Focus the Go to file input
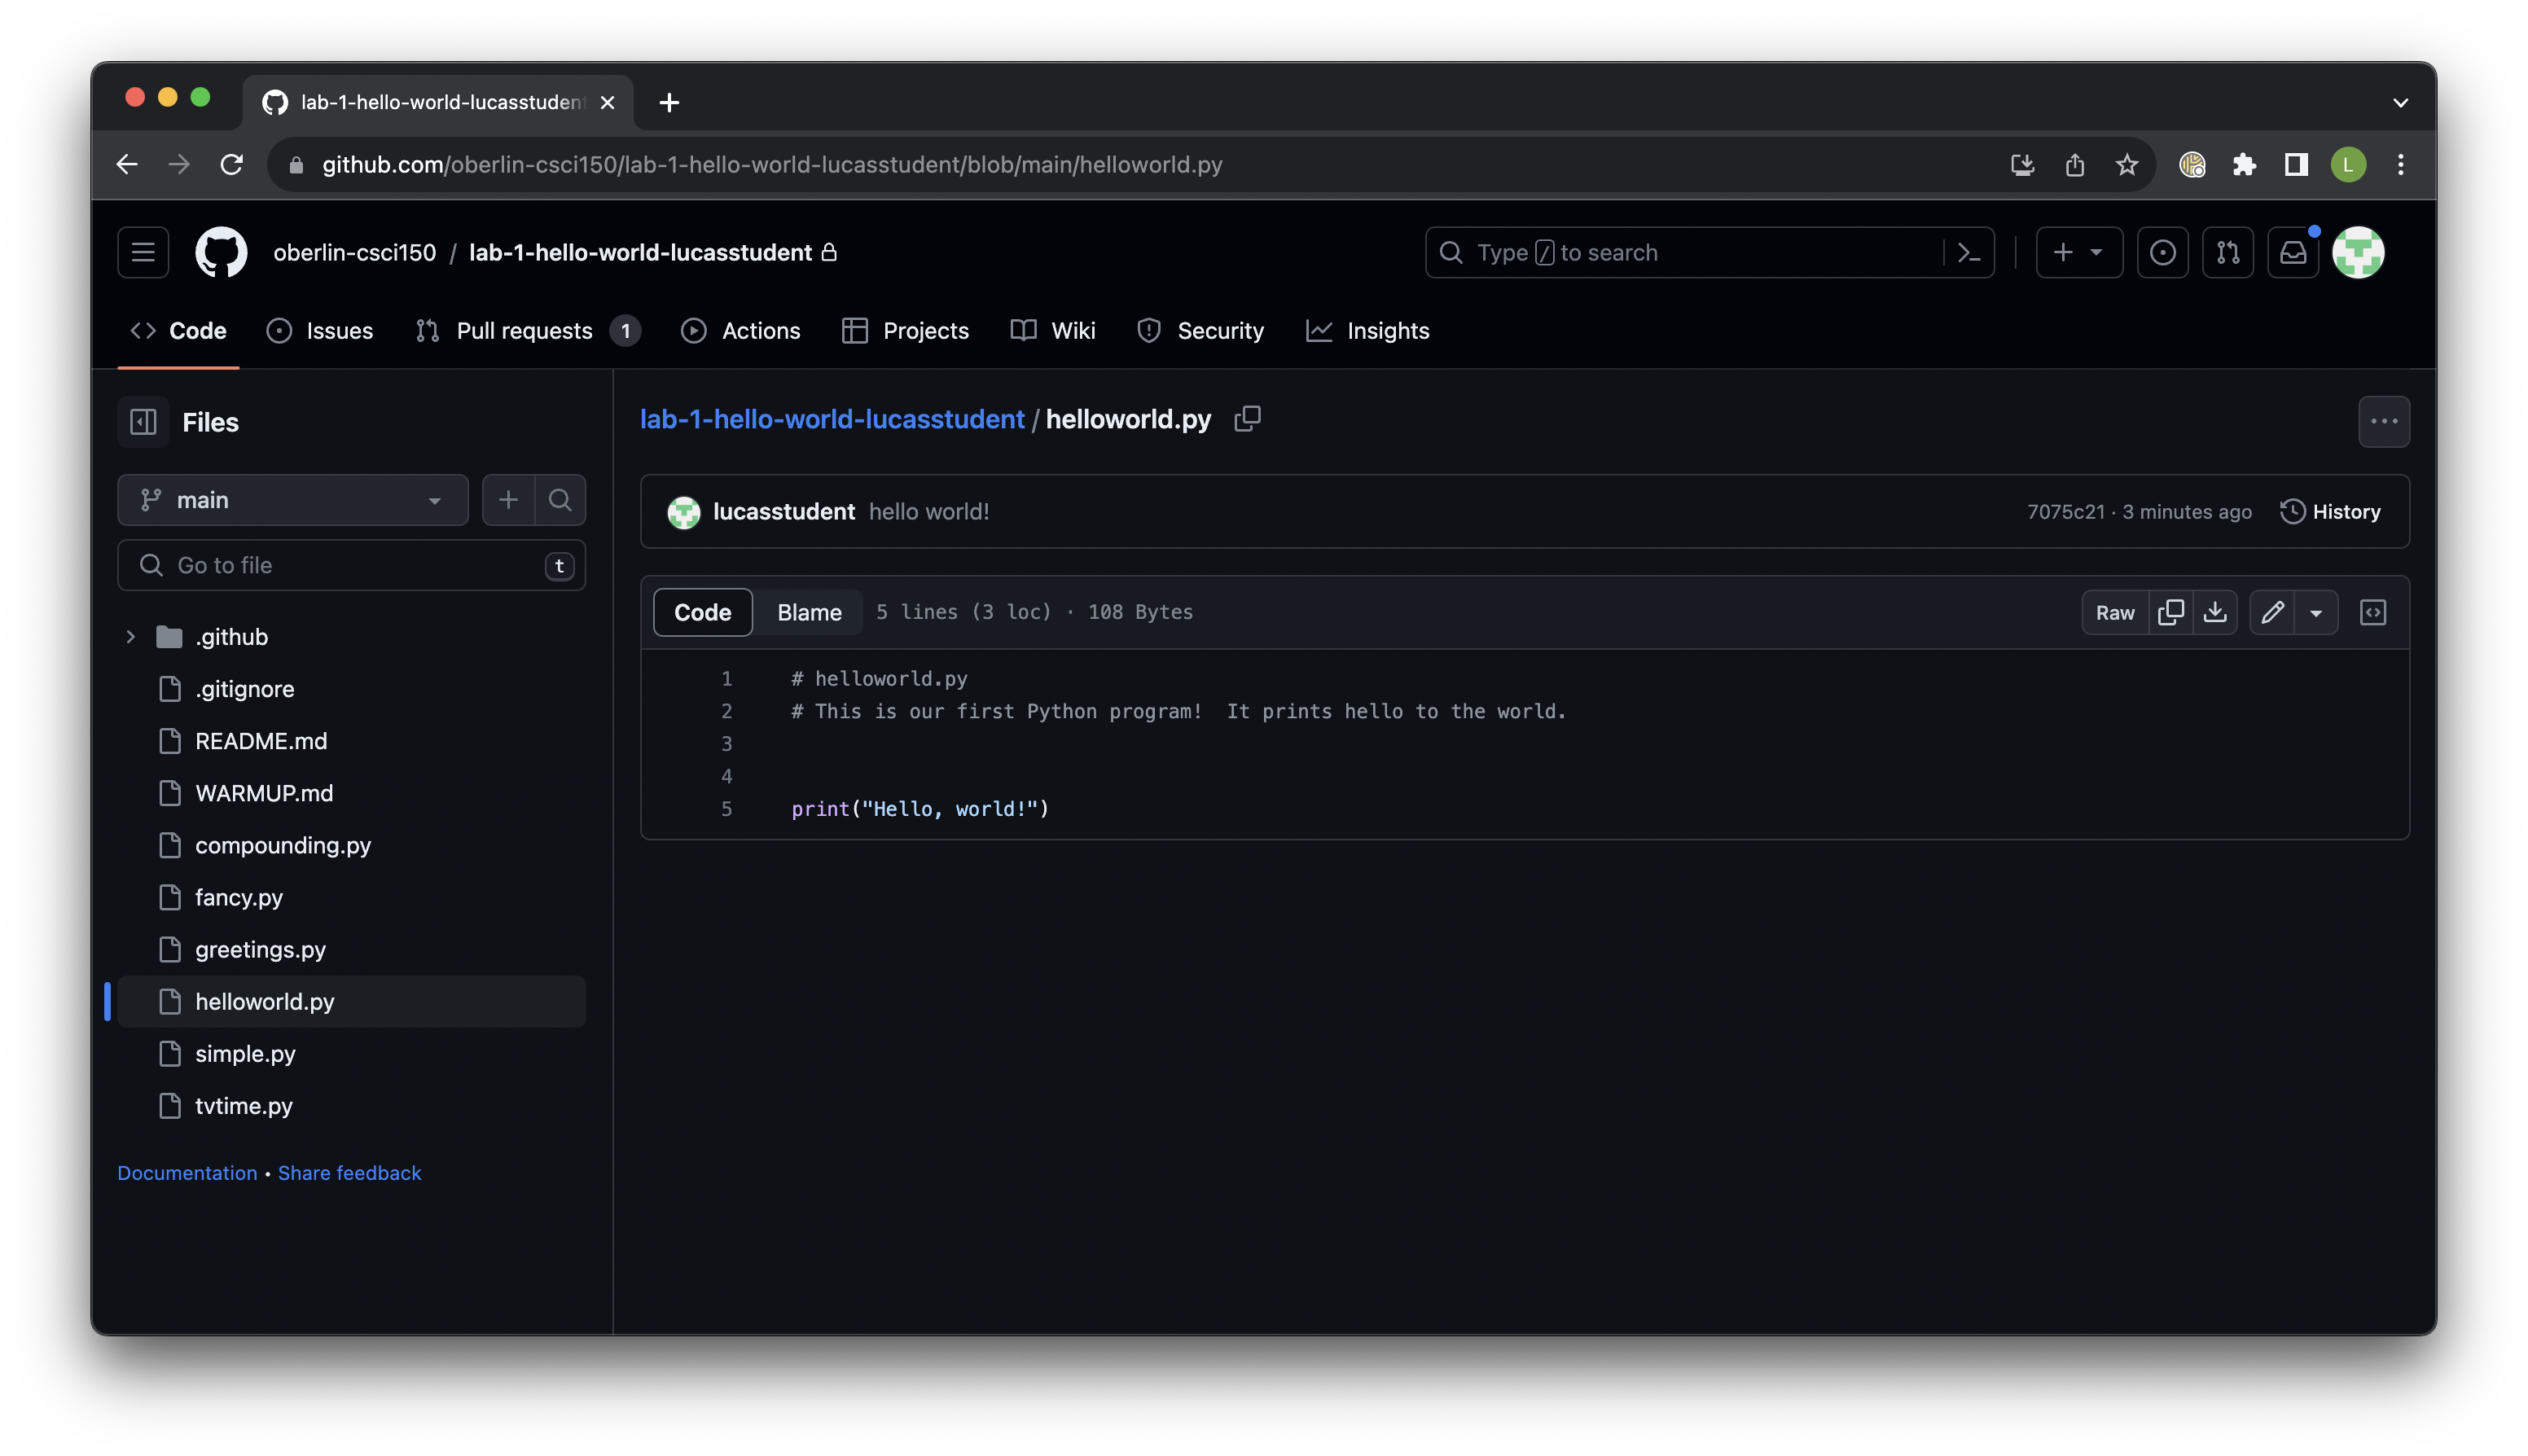 (352, 566)
